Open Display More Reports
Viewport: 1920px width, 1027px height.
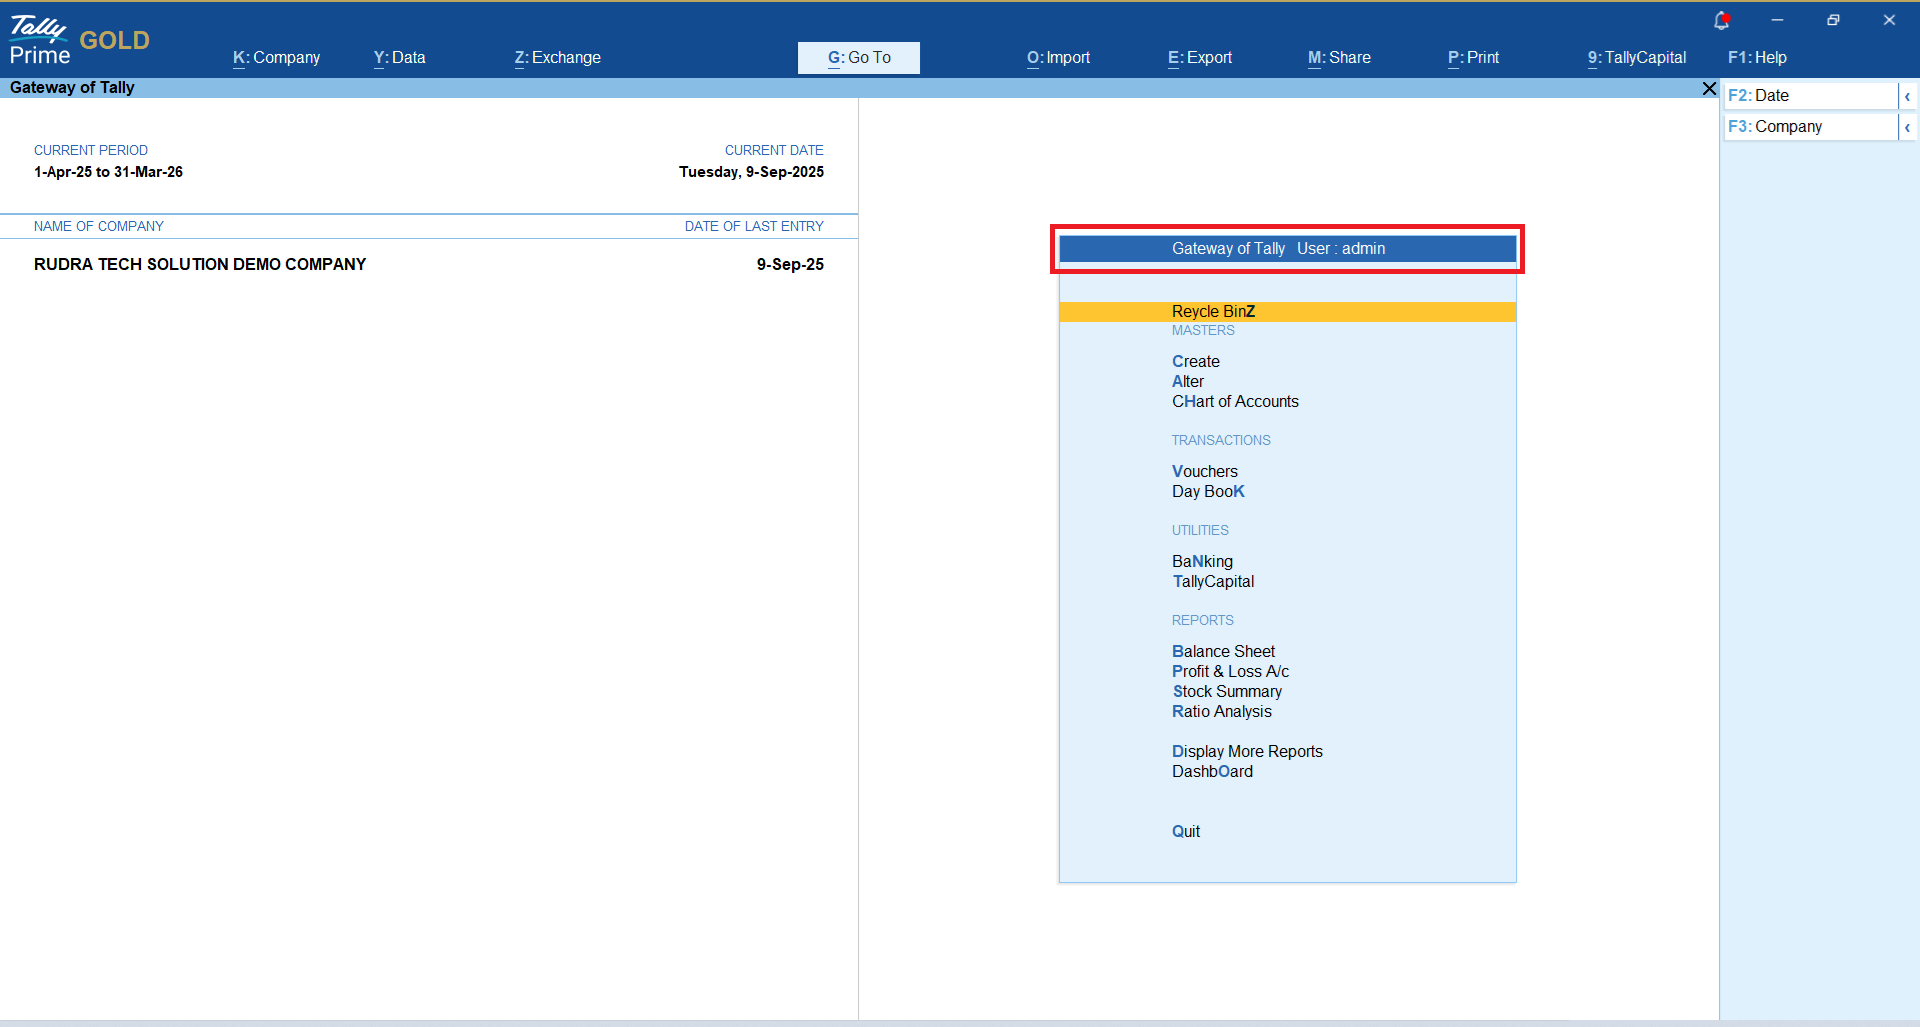(x=1247, y=752)
